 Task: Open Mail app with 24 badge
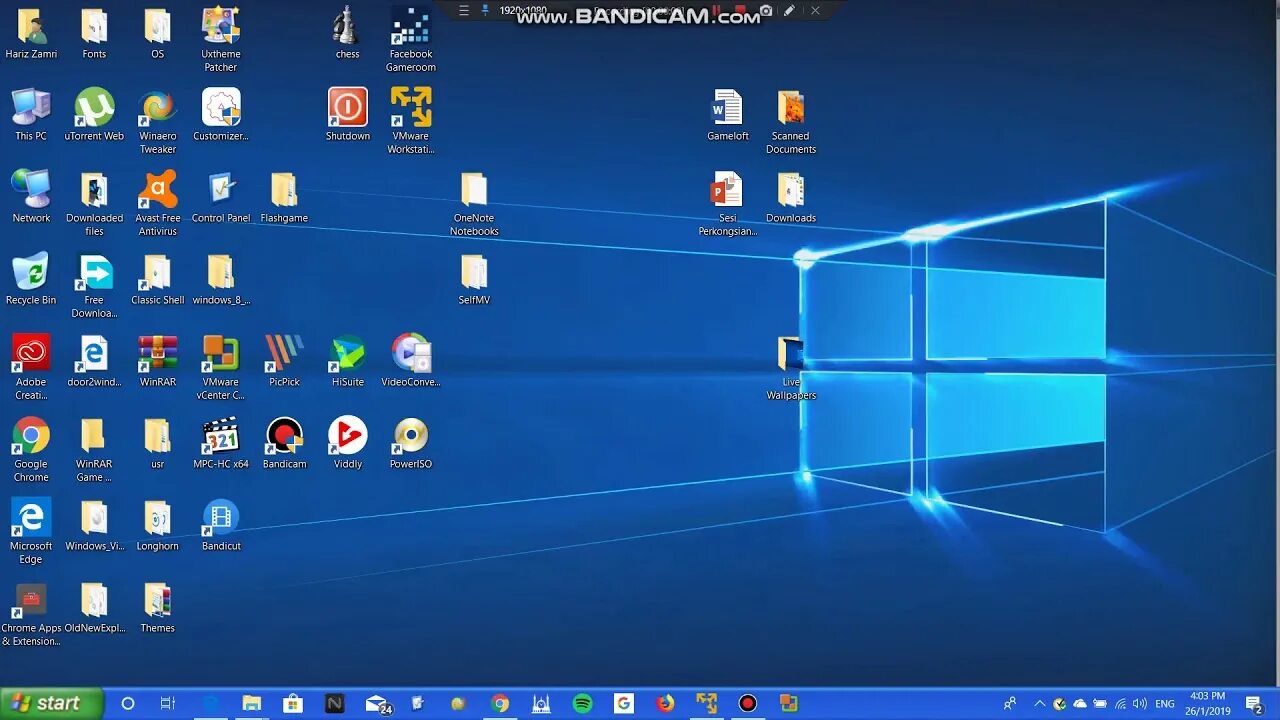click(x=378, y=705)
